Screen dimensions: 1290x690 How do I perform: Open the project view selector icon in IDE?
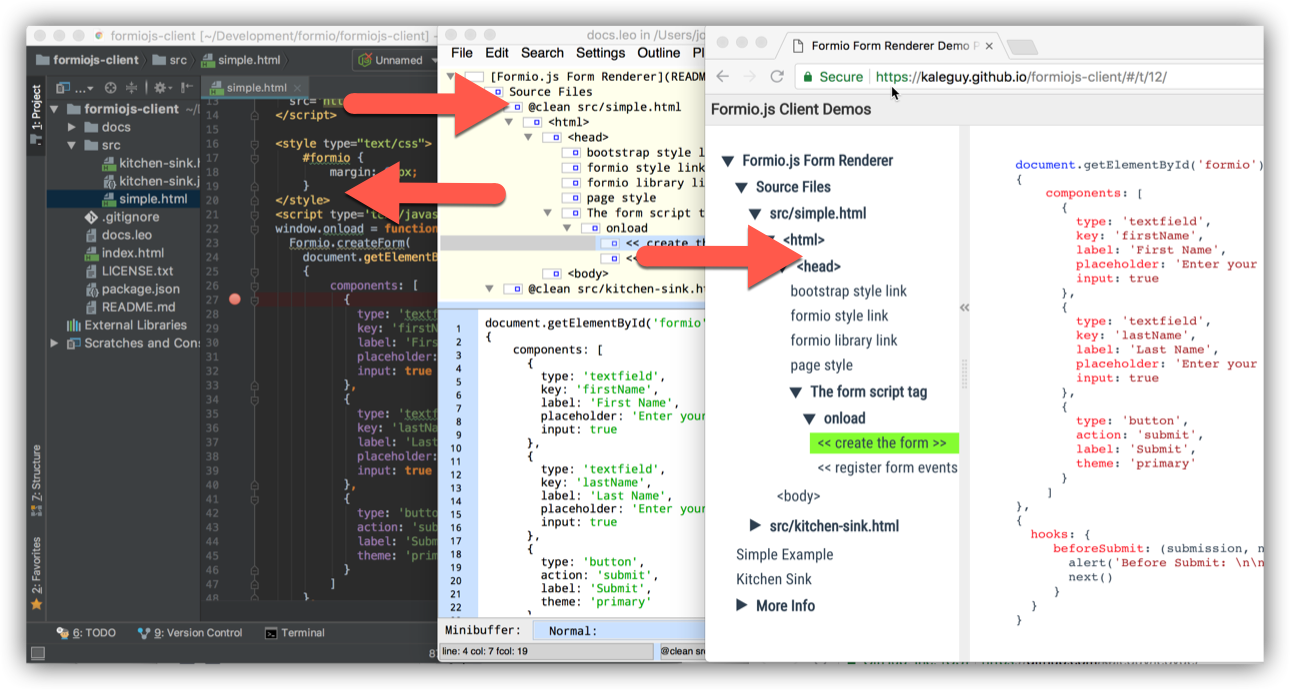pyautogui.click(x=75, y=88)
